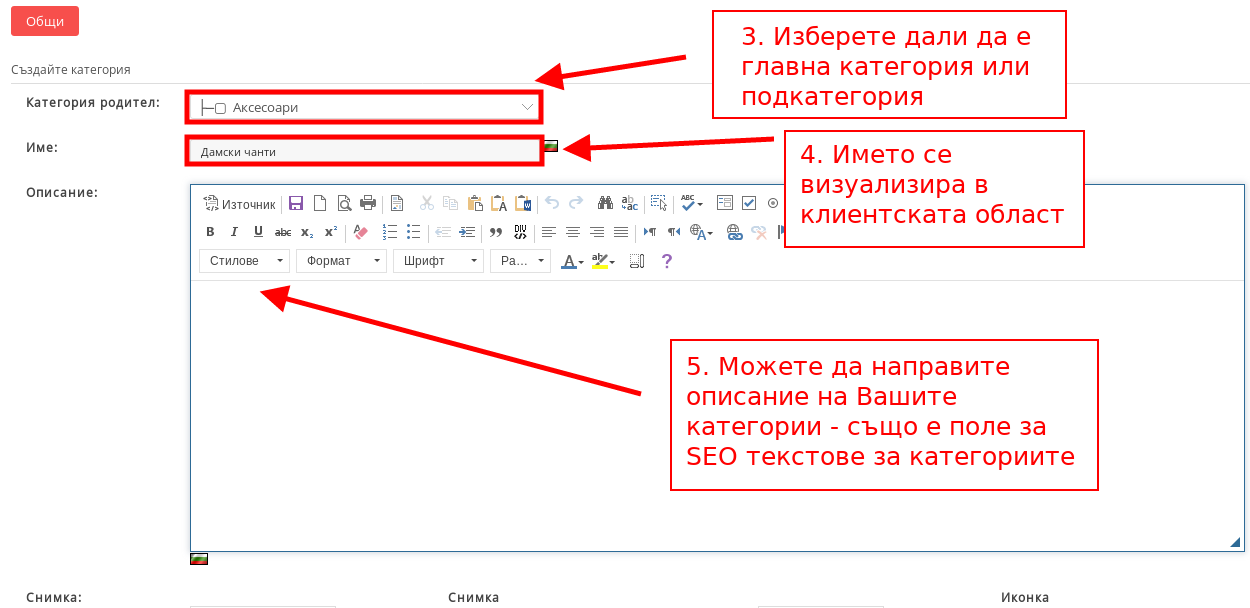The image size is (1250, 608).
Task: Switch to the Общи tab
Action: tap(45, 21)
